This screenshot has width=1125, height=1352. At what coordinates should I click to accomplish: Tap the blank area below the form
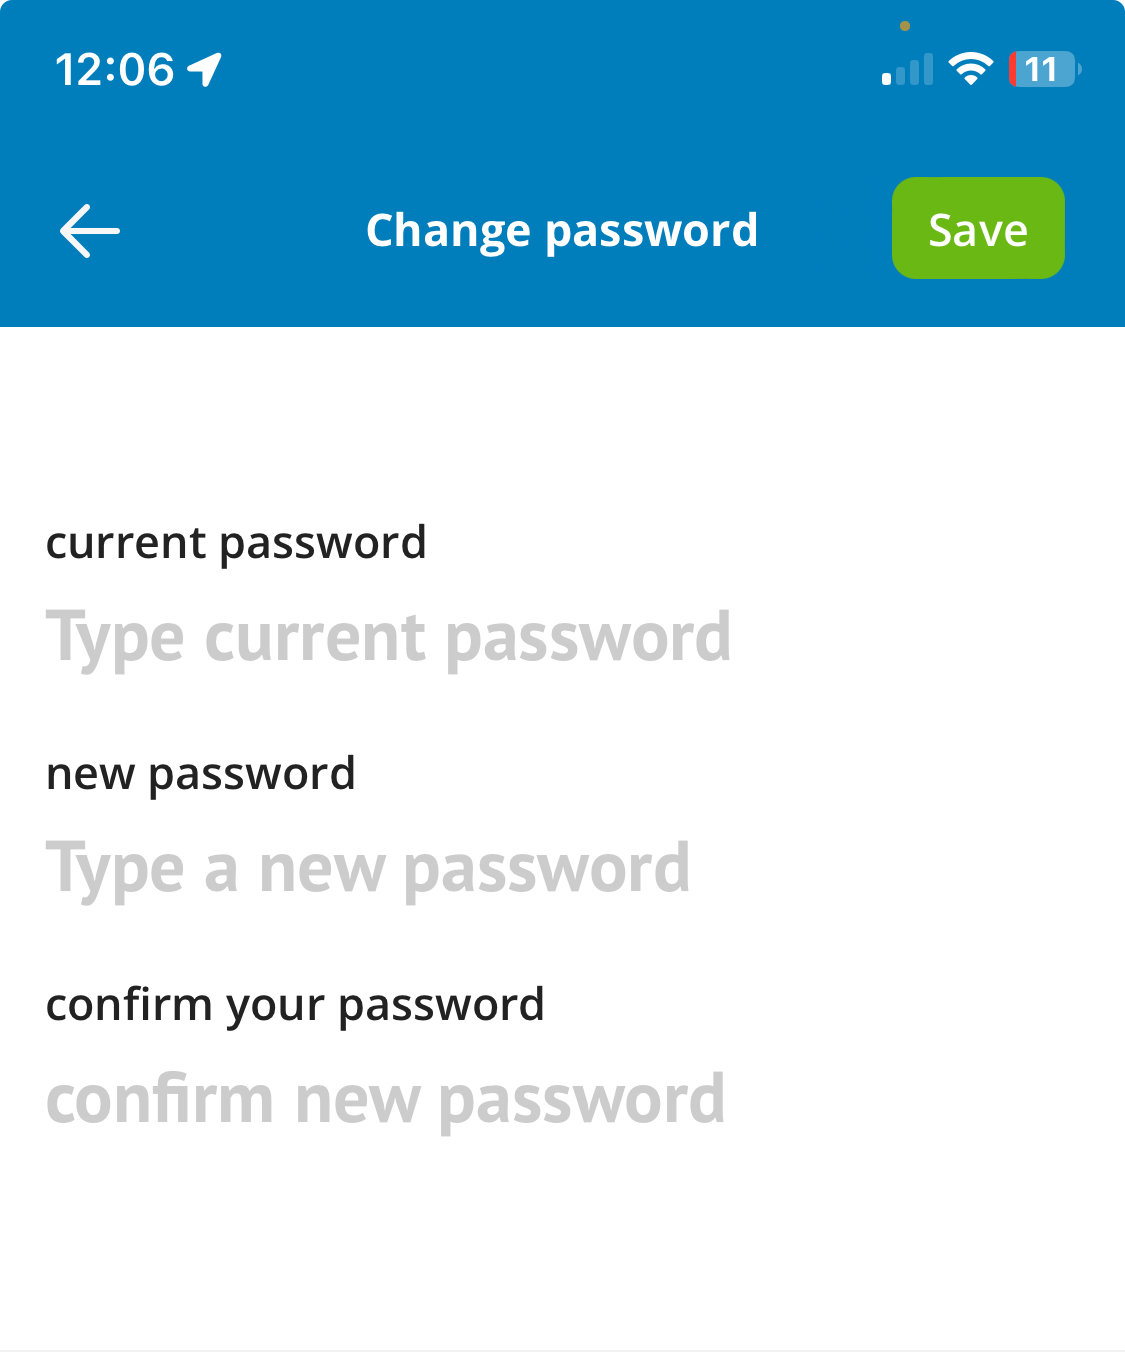coord(562,1250)
